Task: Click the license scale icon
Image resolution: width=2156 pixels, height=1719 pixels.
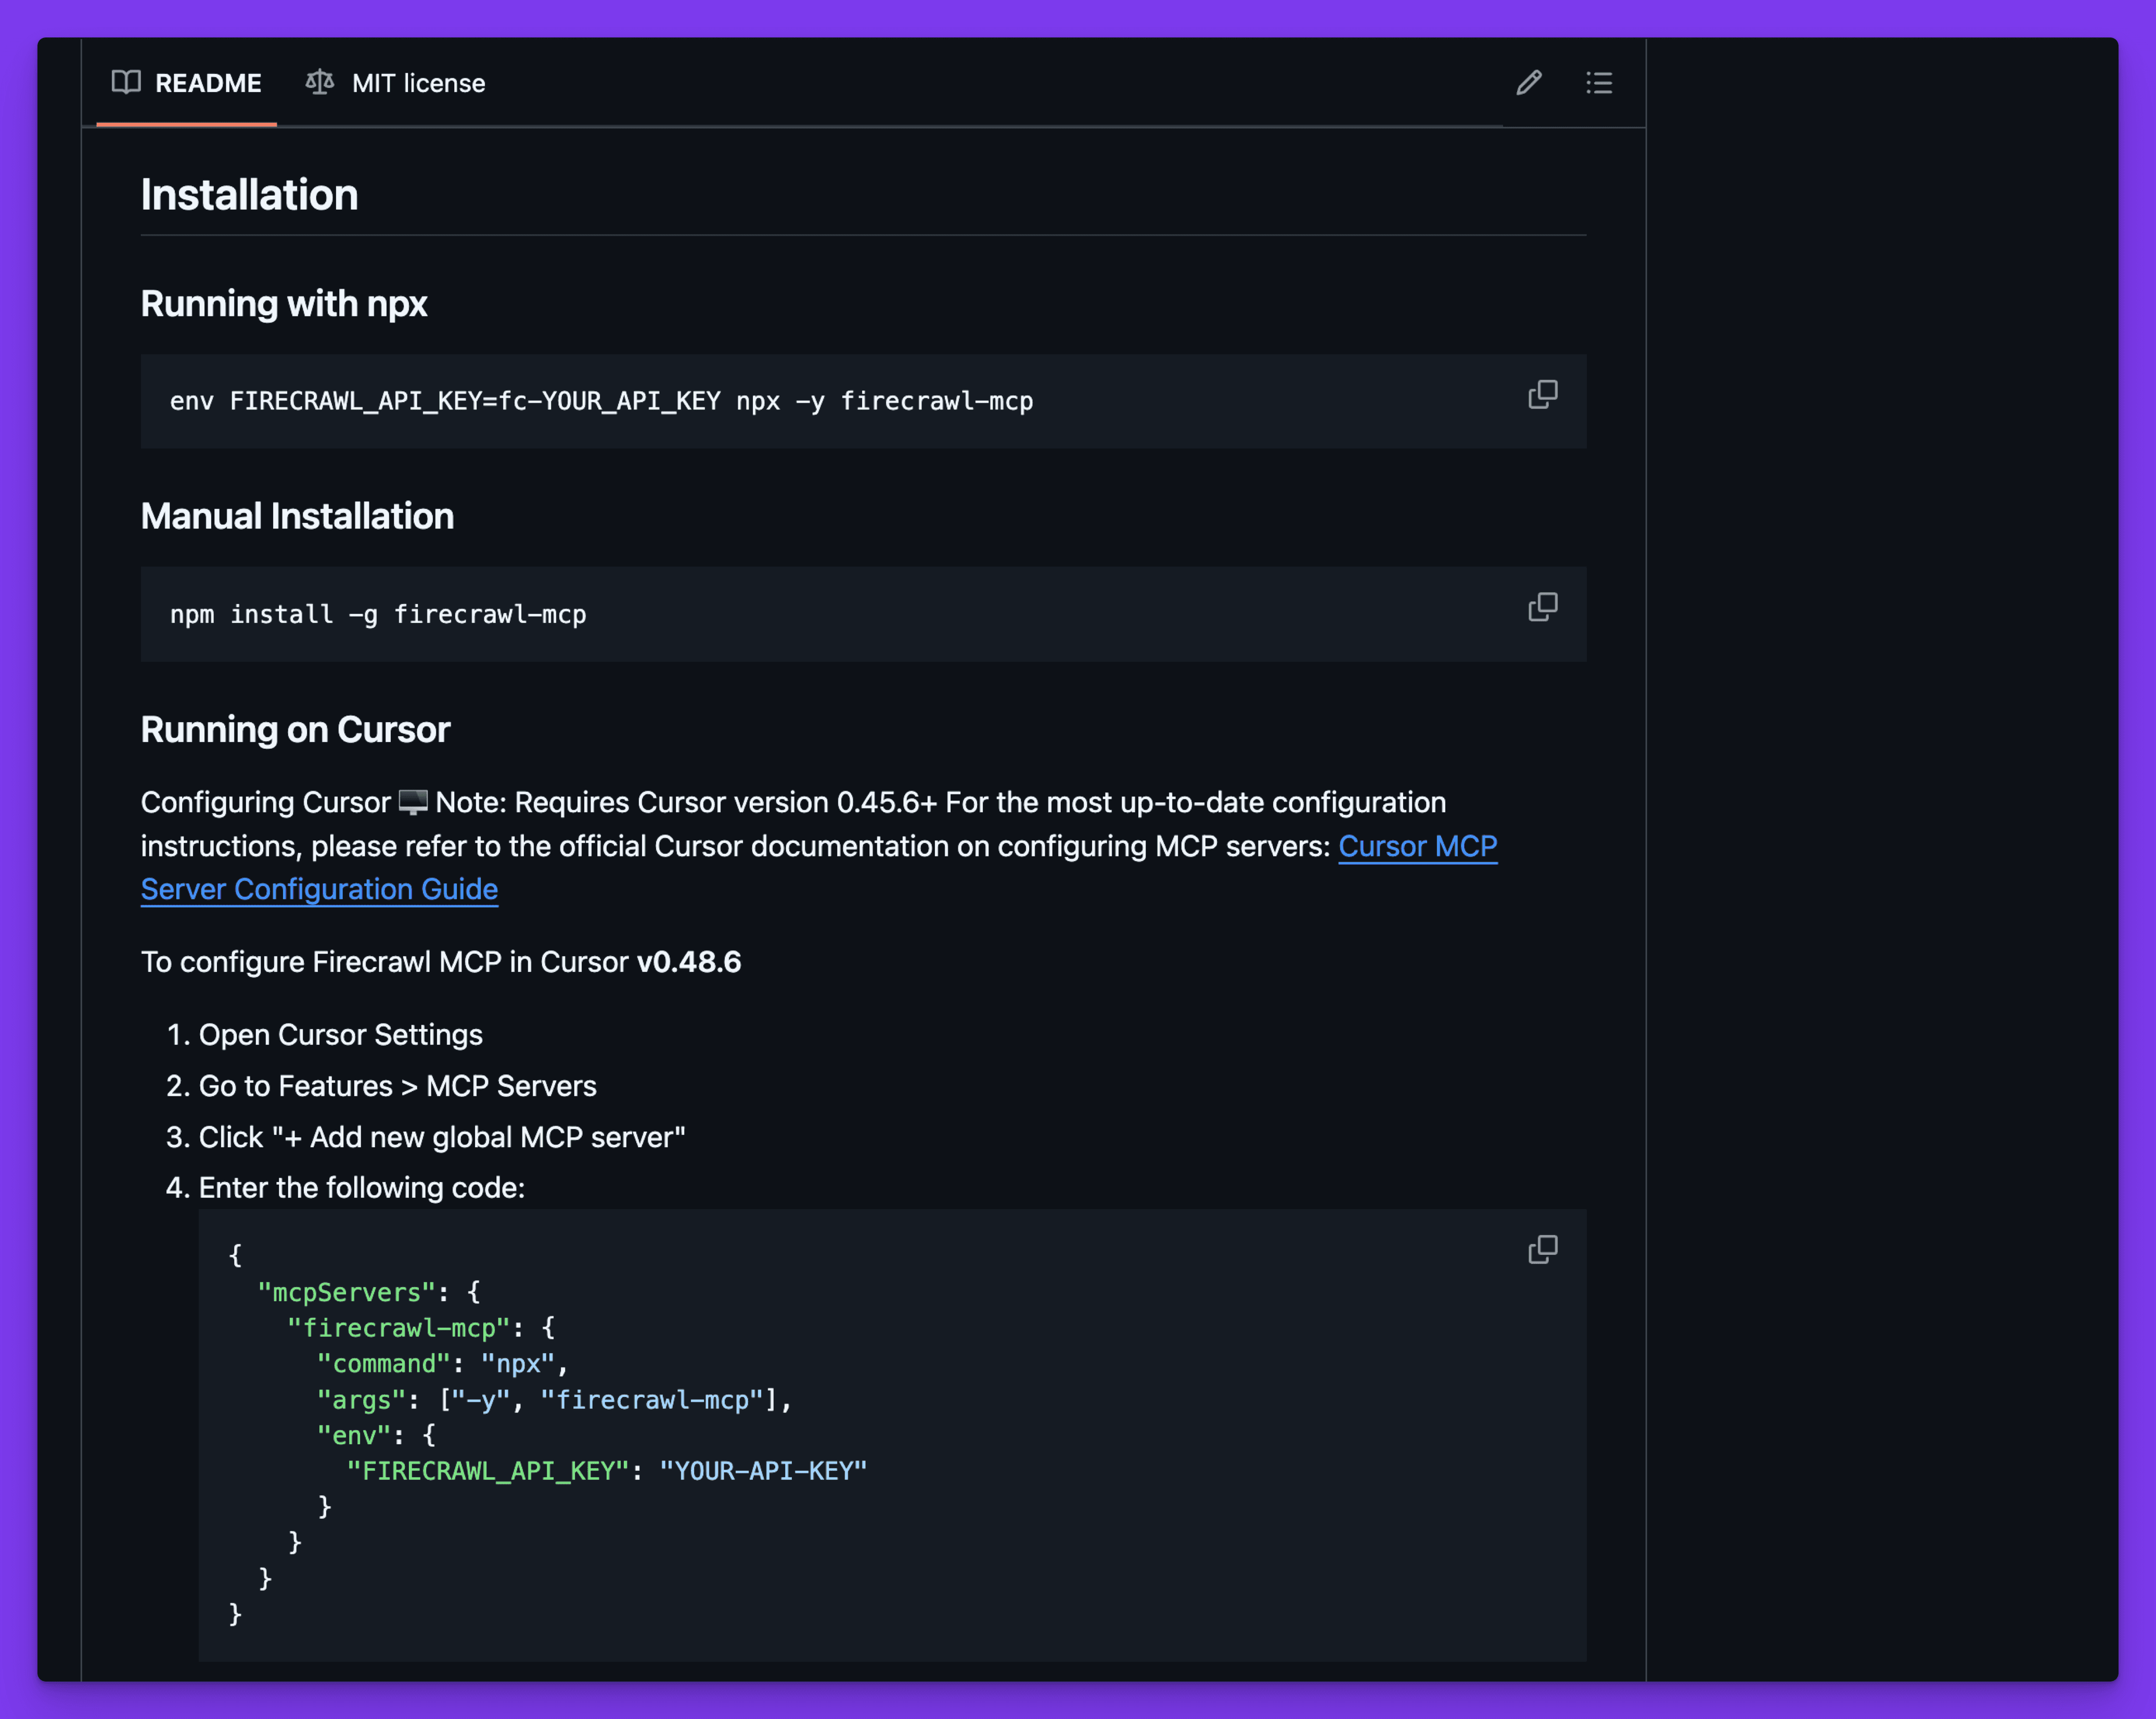Action: tap(320, 82)
